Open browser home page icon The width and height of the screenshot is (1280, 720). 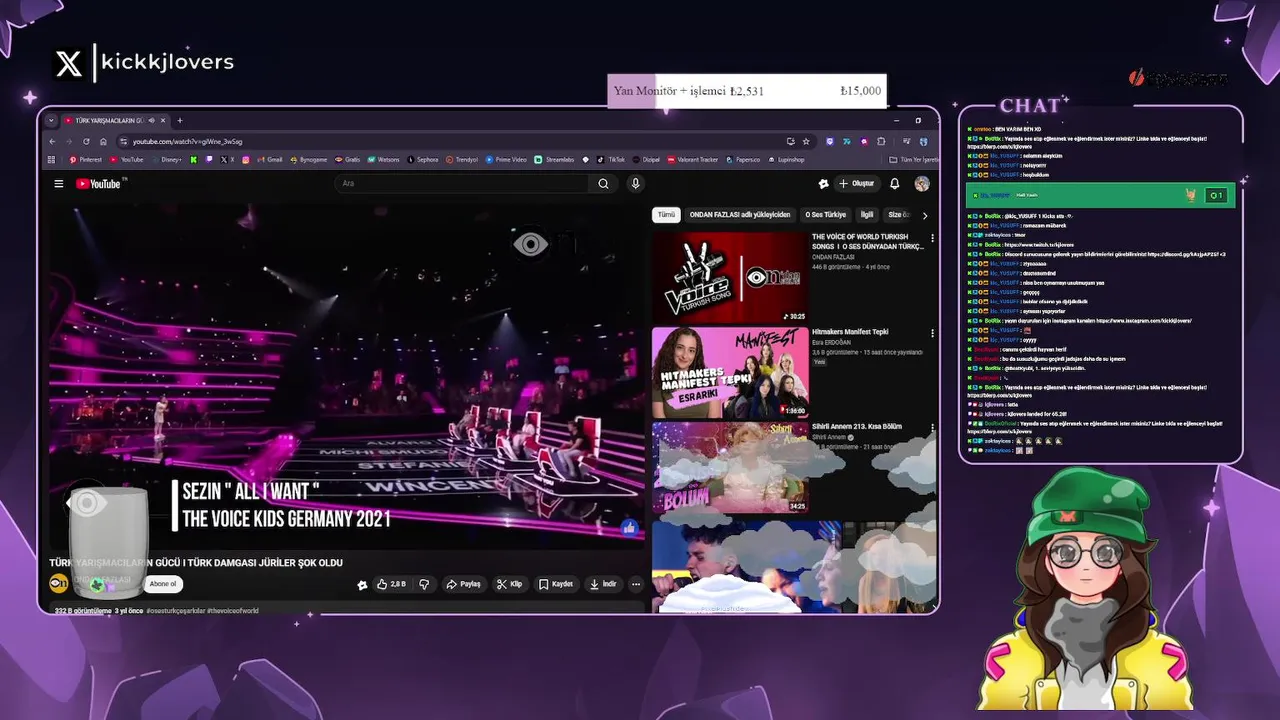click(103, 141)
